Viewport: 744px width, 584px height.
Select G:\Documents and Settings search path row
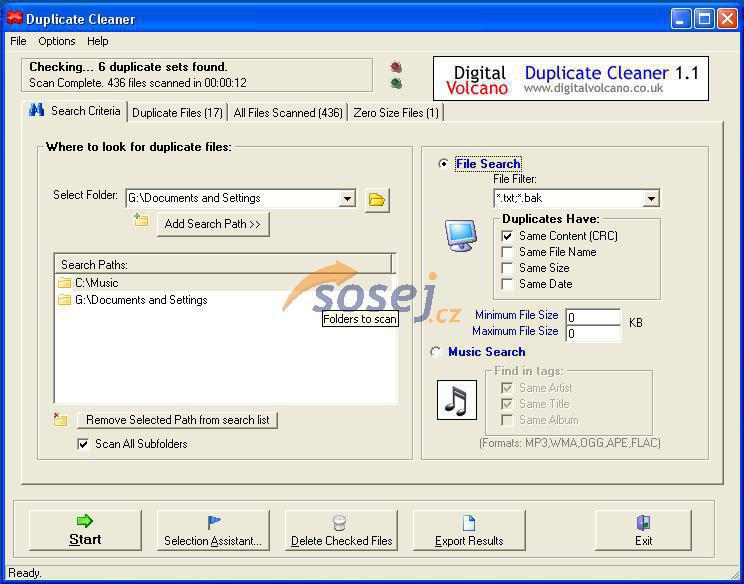(x=225, y=300)
